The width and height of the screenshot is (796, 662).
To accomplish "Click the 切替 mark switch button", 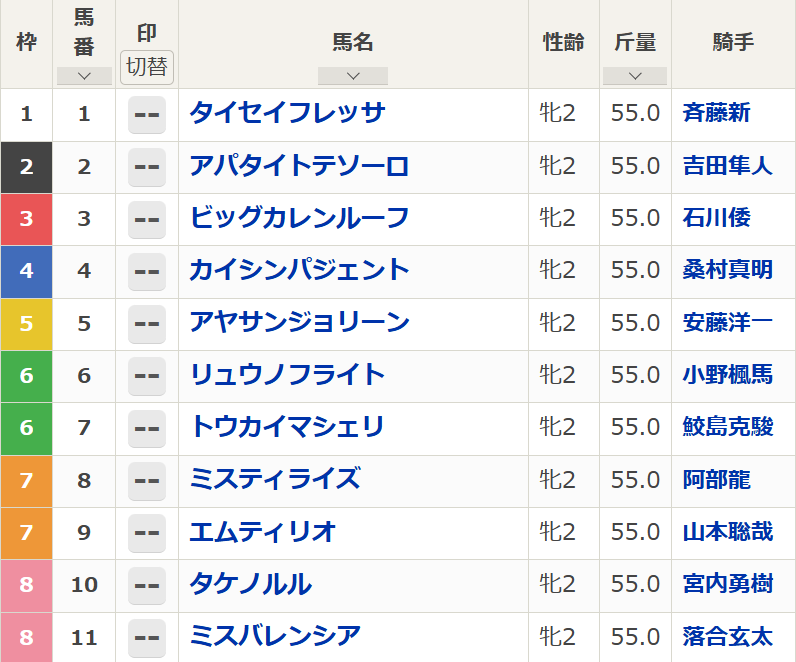I will [147, 68].
